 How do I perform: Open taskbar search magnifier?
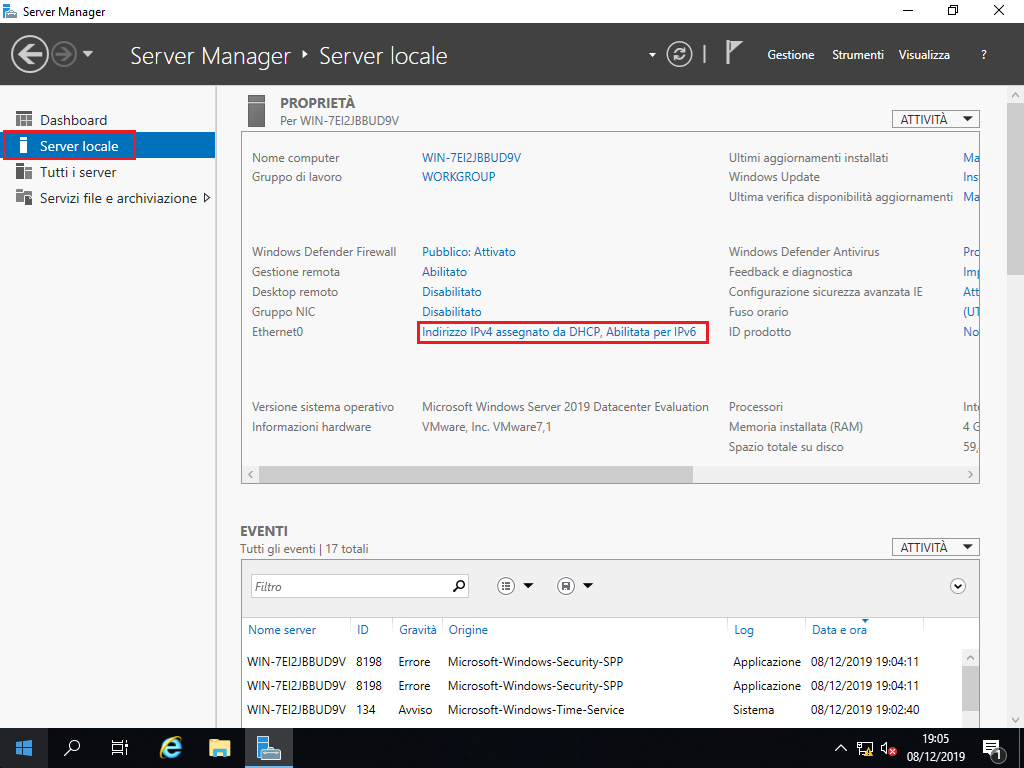tap(72, 748)
